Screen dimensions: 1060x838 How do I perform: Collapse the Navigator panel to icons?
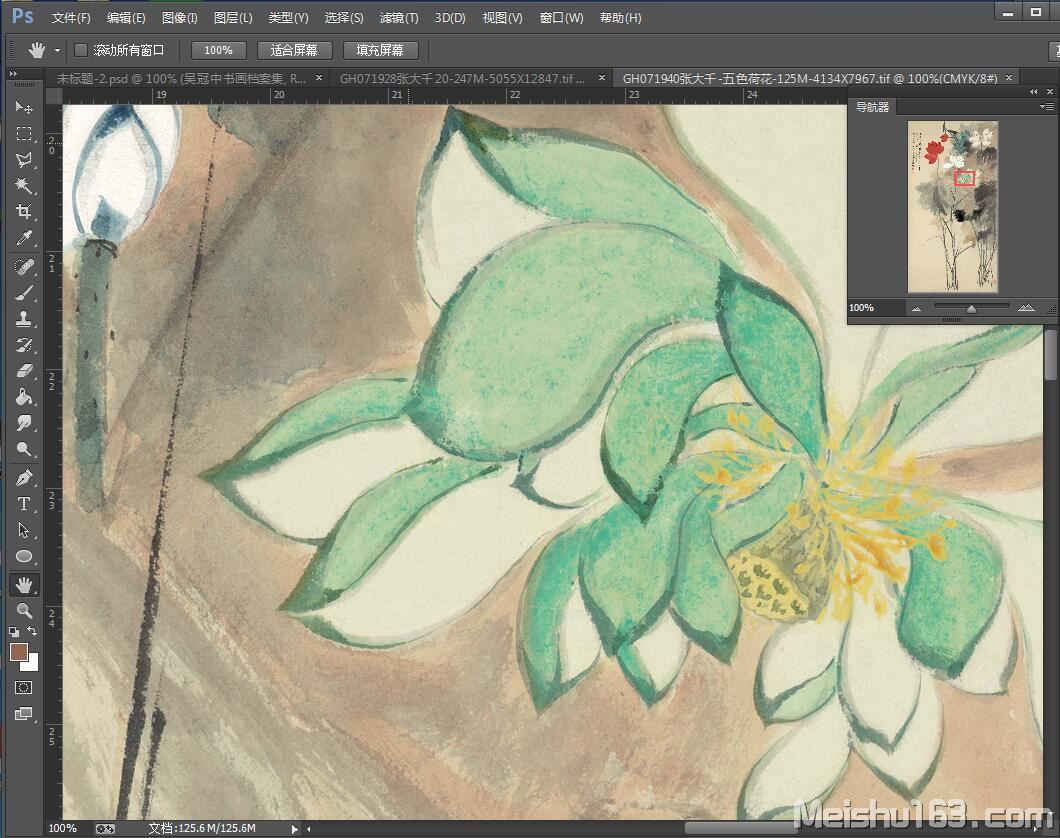click(1034, 91)
